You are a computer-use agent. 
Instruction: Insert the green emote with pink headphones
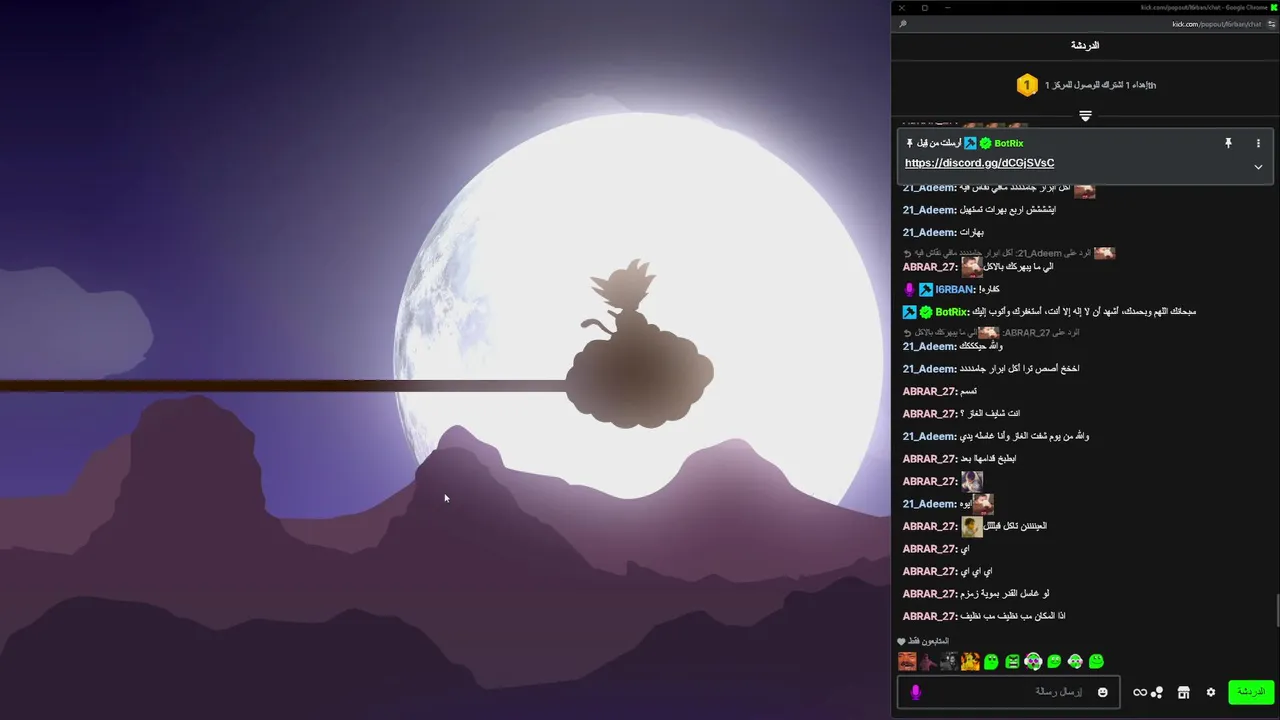tap(1033, 661)
